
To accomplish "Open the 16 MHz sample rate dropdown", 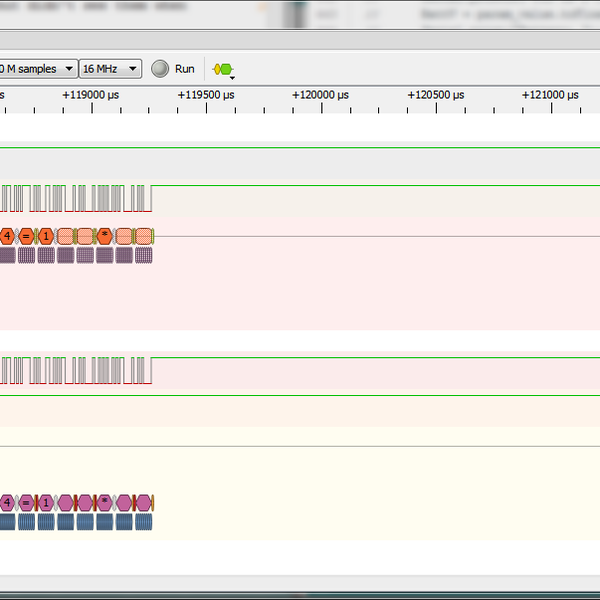I will point(110,69).
